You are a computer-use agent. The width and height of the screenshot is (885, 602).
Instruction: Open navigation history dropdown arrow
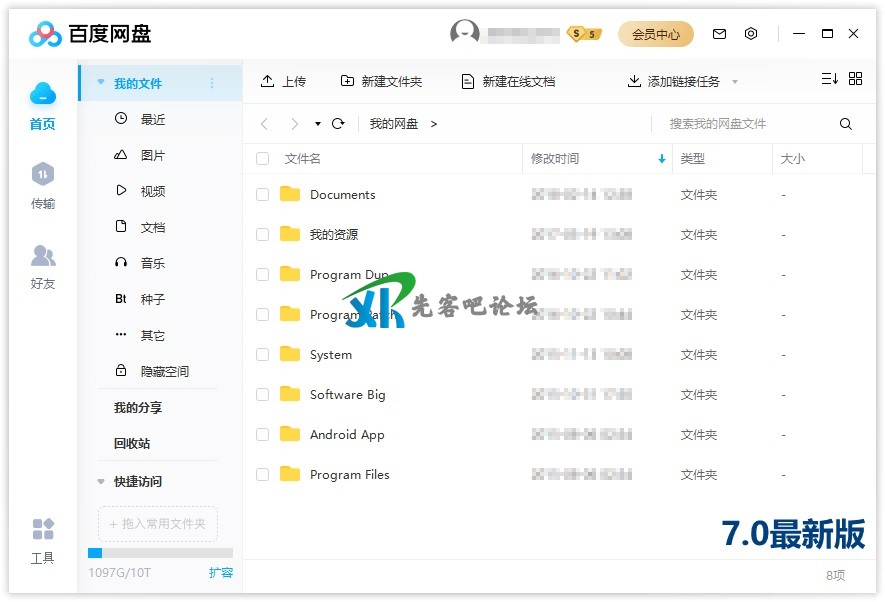(318, 124)
